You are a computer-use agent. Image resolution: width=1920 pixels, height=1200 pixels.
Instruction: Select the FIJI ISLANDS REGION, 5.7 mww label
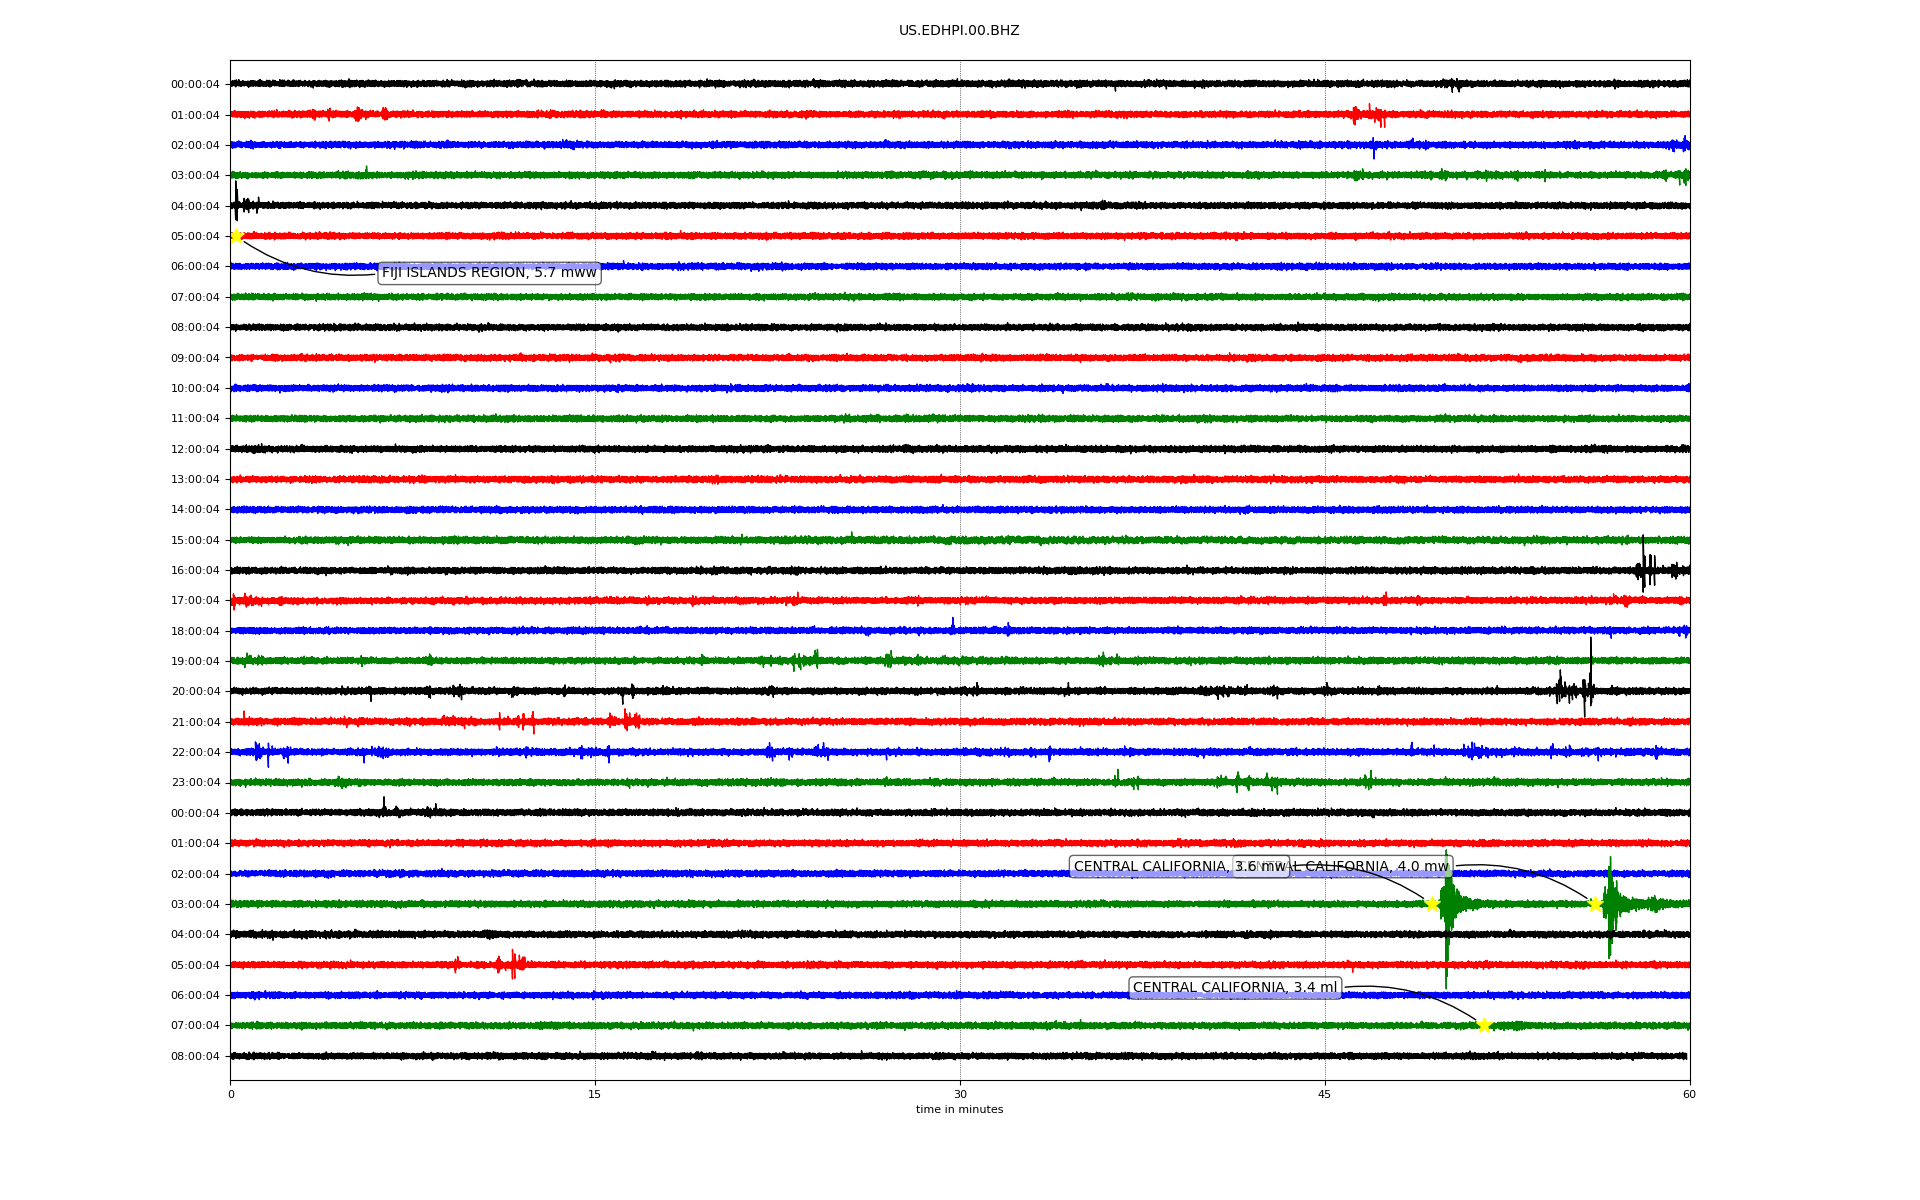(x=489, y=273)
